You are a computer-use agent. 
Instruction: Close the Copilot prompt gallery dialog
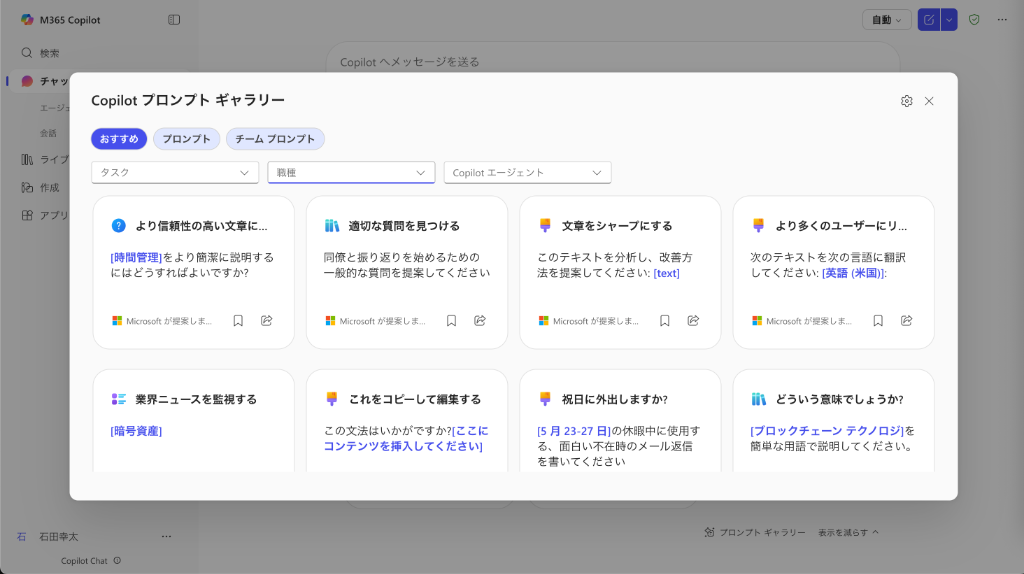929,101
